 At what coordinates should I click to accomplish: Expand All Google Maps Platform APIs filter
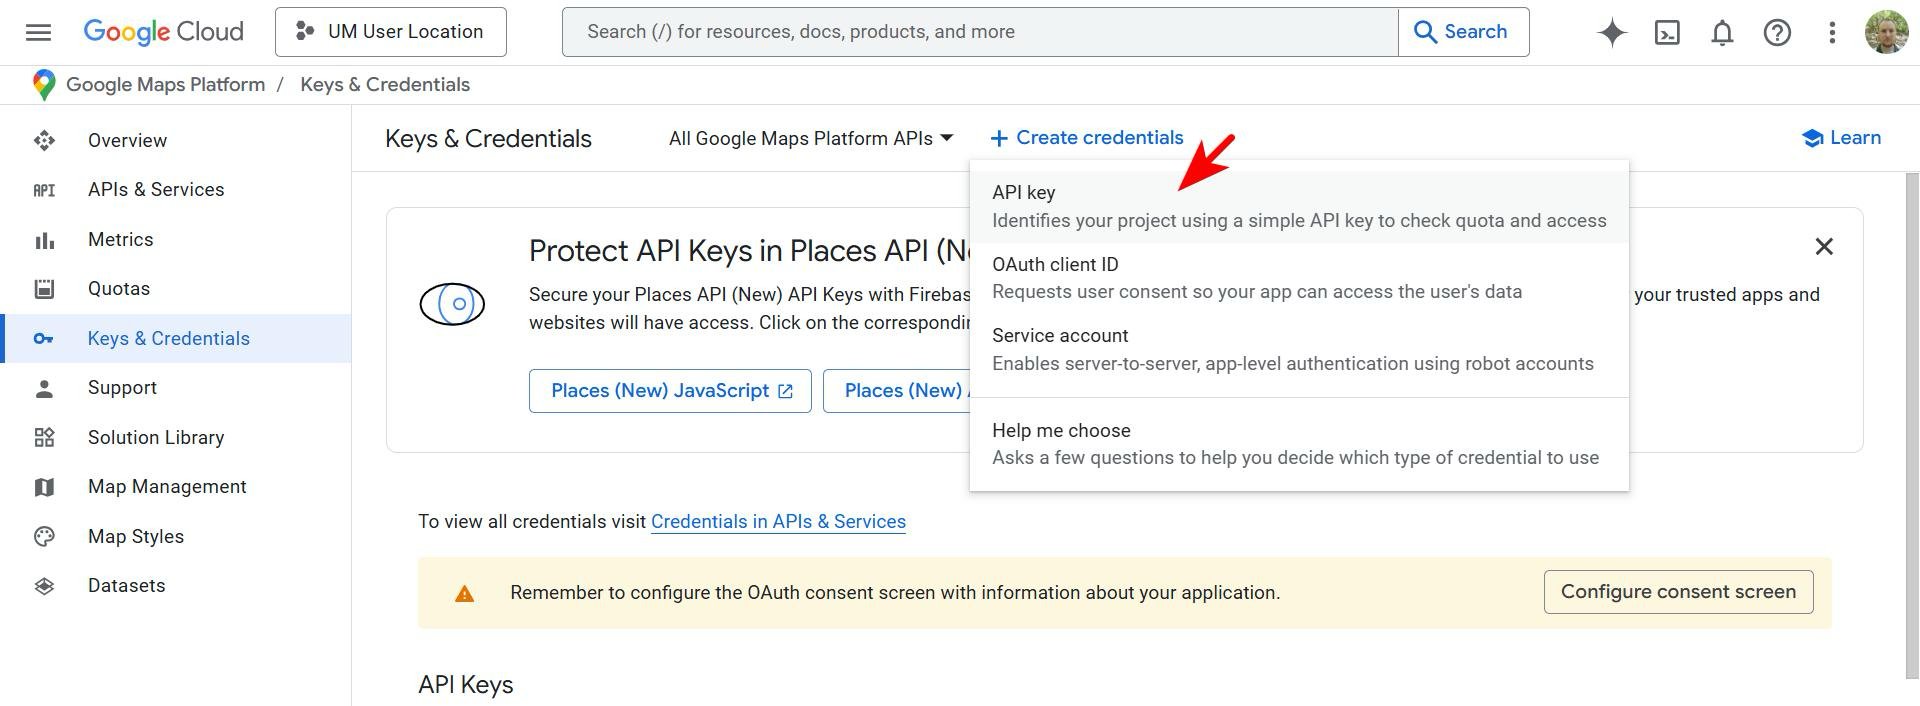tap(811, 139)
